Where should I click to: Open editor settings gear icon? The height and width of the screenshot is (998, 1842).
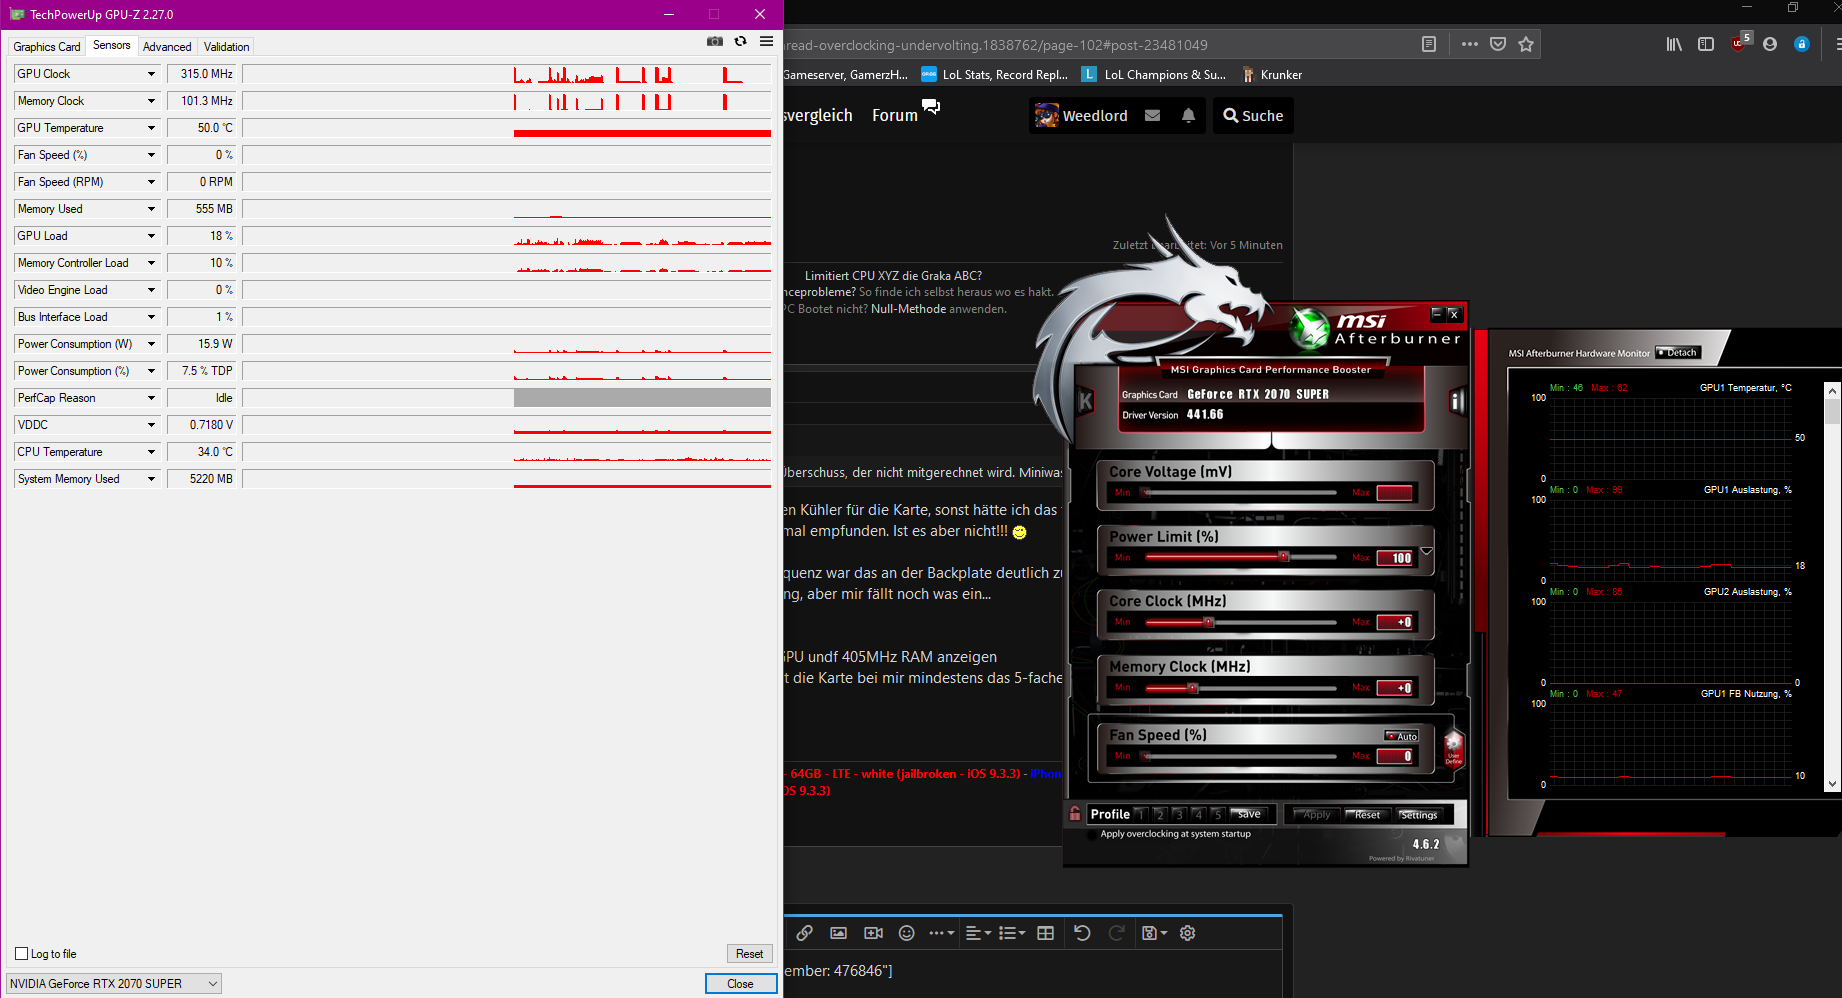(1188, 933)
